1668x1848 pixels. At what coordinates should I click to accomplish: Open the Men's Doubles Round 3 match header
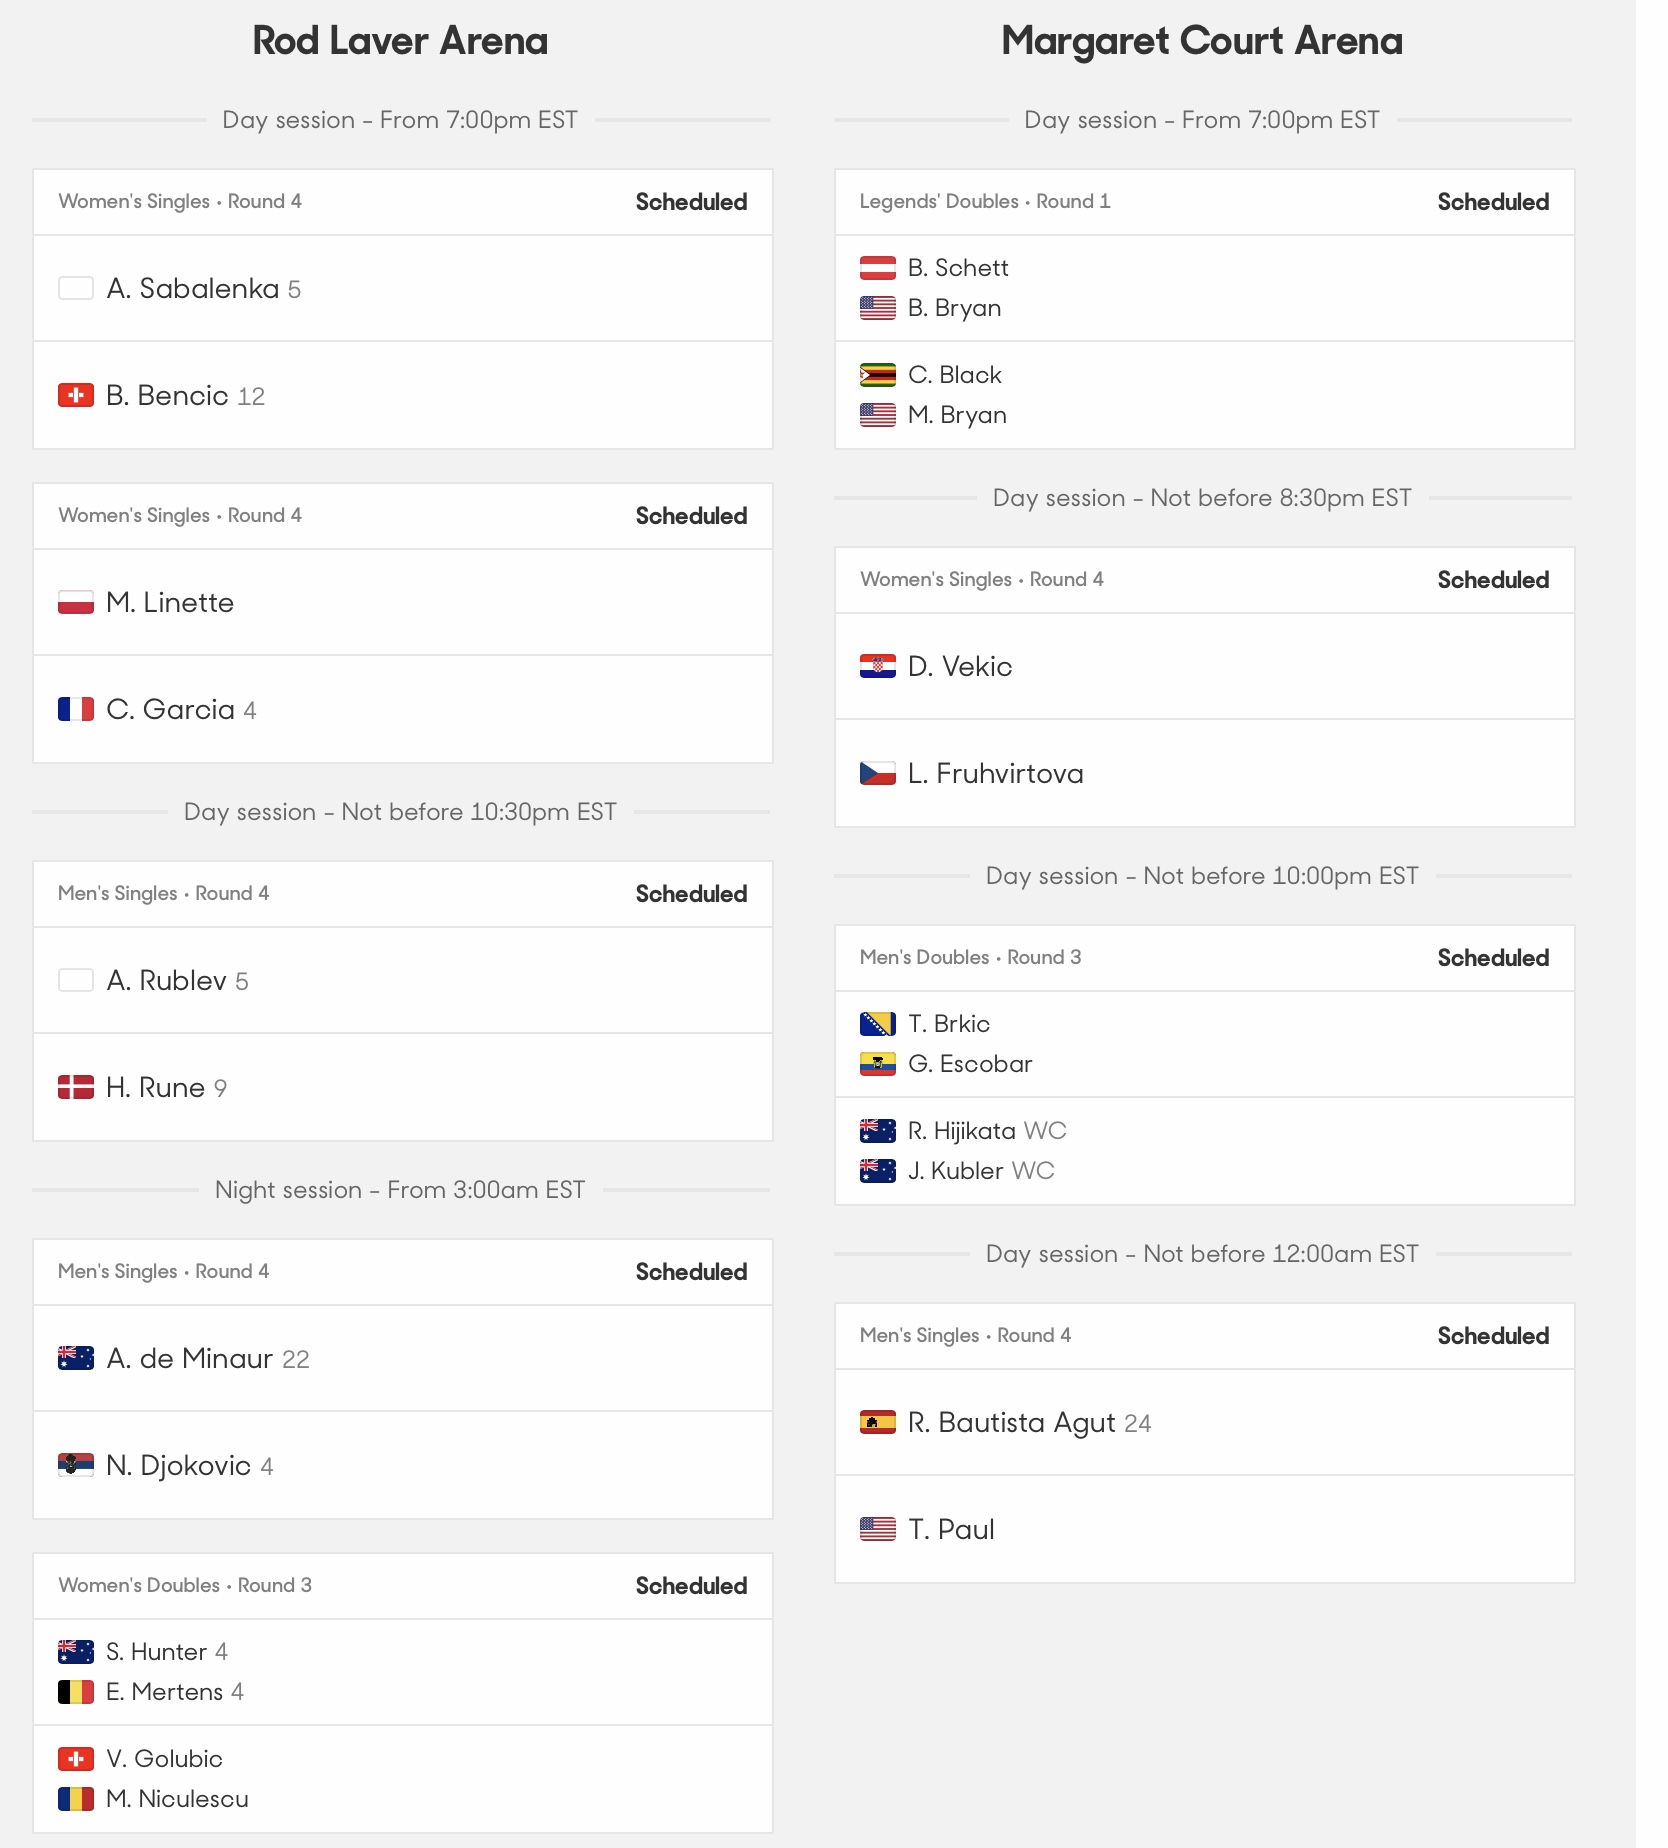click(1204, 958)
